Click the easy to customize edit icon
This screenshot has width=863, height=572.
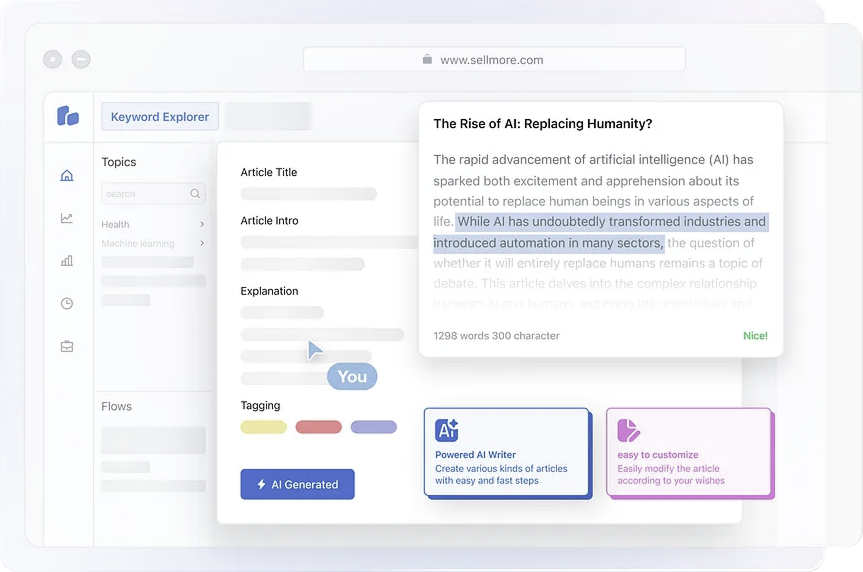pyautogui.click(x=628, y=430)
